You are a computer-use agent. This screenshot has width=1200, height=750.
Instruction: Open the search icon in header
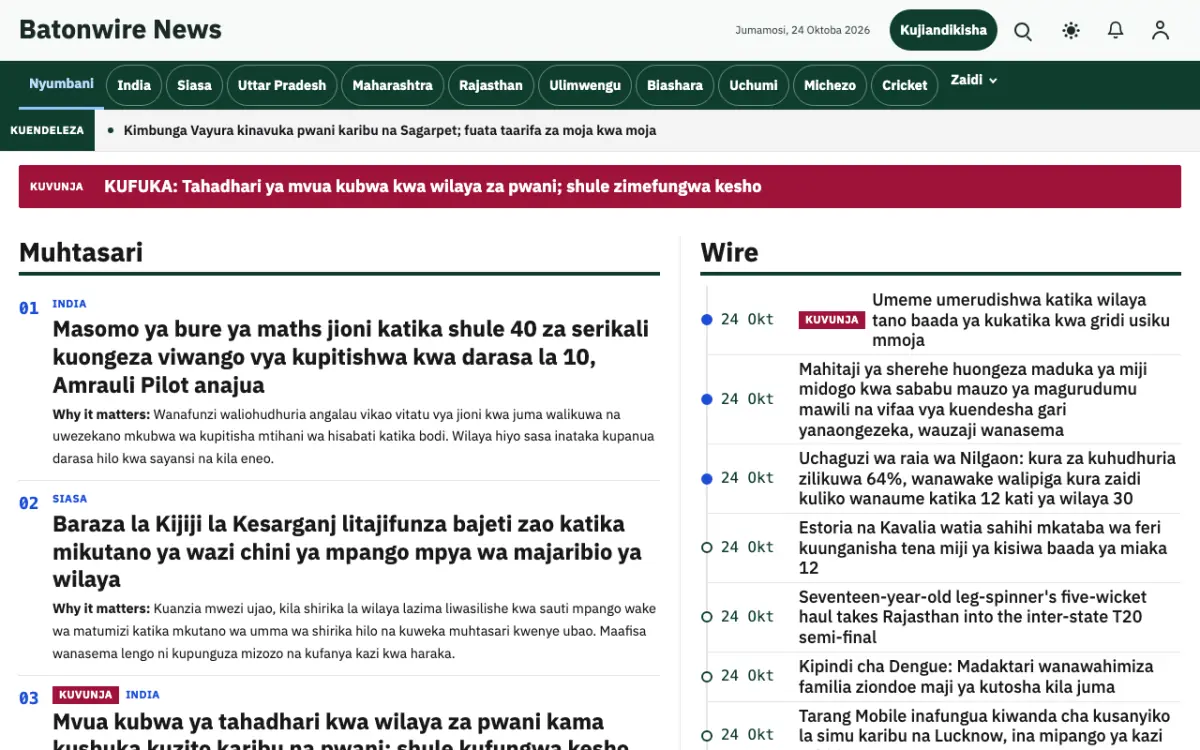(1023, 31)
